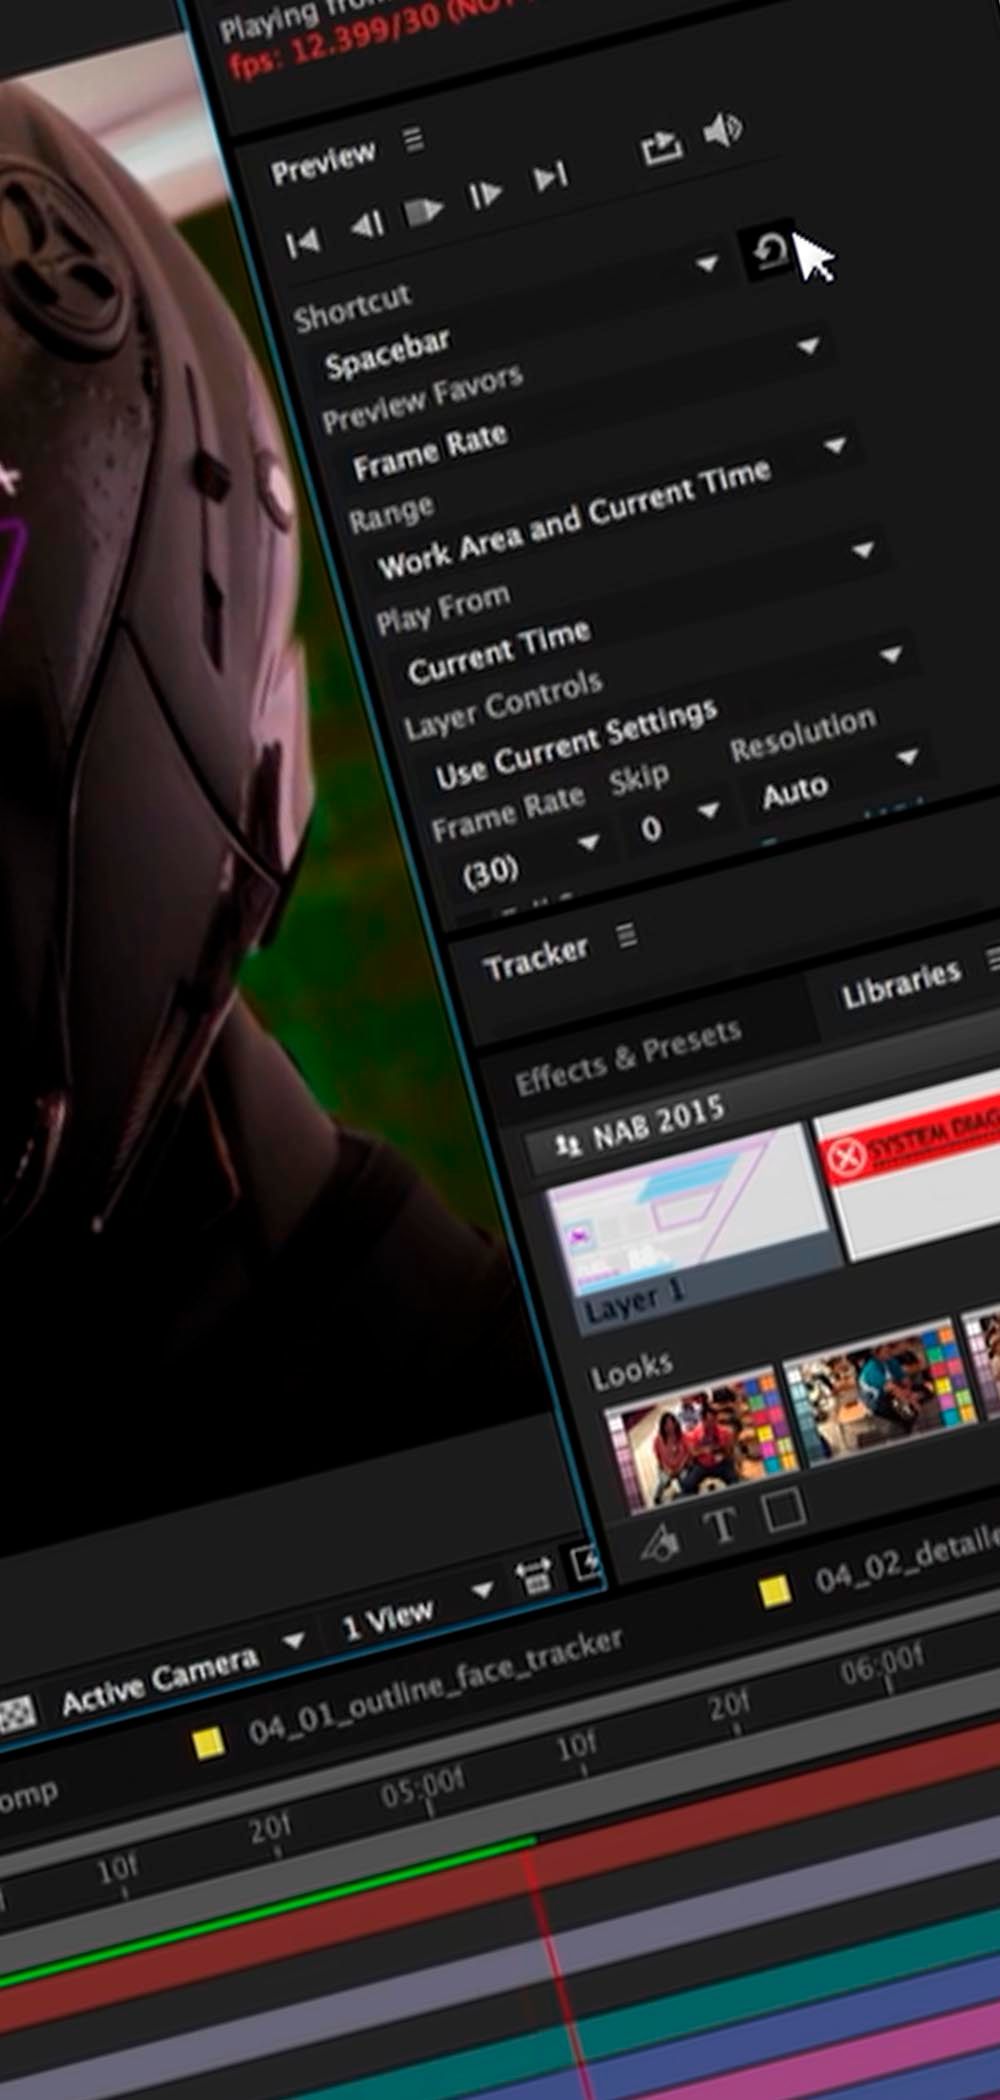Switch to the Tracker panel tab
This screenshot has height=2100, width=1000.
(535, 958)
